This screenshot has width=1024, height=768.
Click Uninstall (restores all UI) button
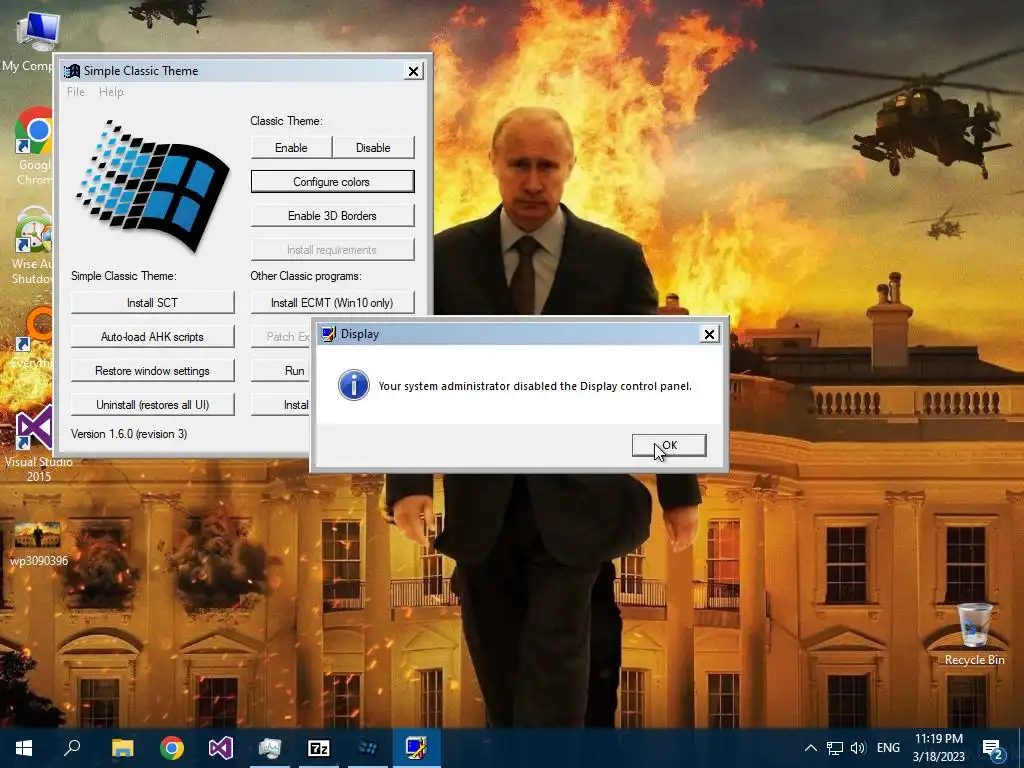point(152,404)
